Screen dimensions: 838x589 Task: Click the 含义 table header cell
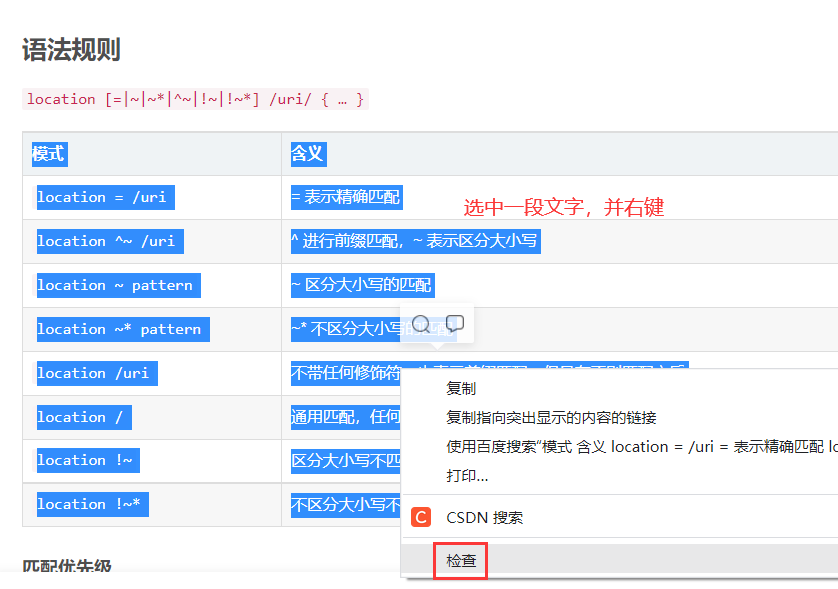click(x=308, y=153)
